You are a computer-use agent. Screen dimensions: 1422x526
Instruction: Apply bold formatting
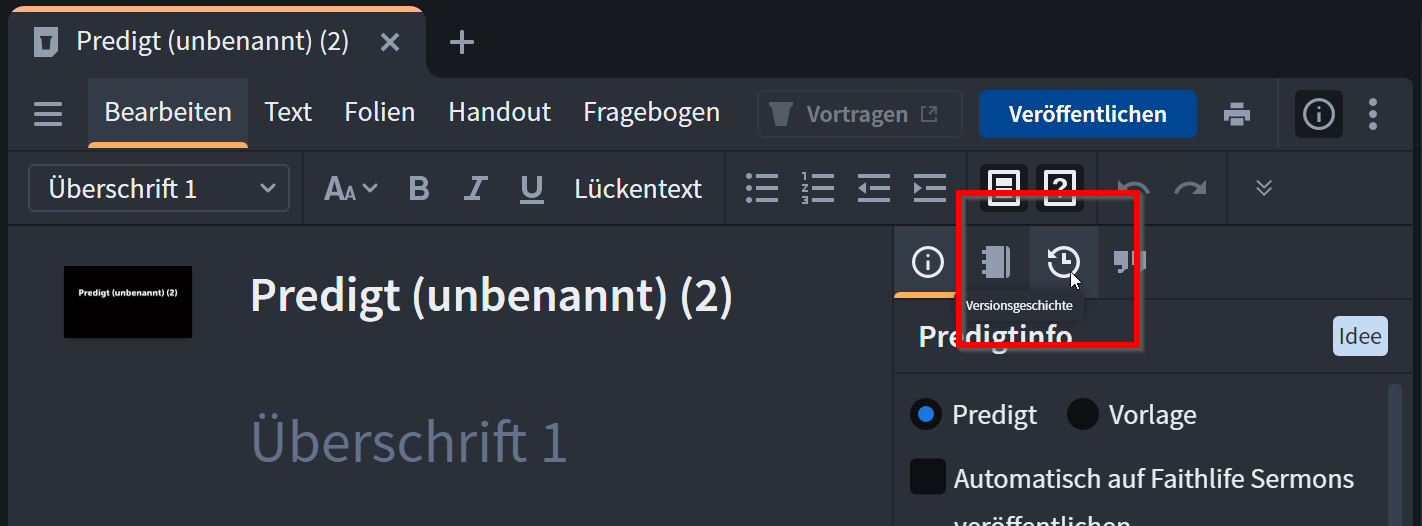(419, 188)
